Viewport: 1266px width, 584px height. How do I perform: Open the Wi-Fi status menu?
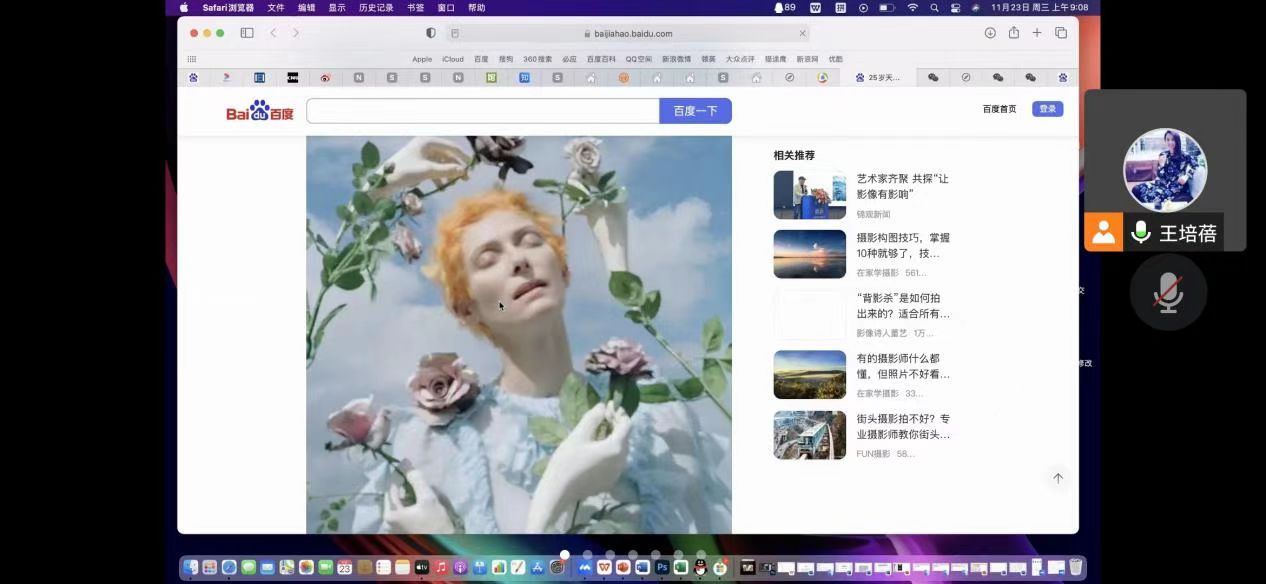pos(912,7)
